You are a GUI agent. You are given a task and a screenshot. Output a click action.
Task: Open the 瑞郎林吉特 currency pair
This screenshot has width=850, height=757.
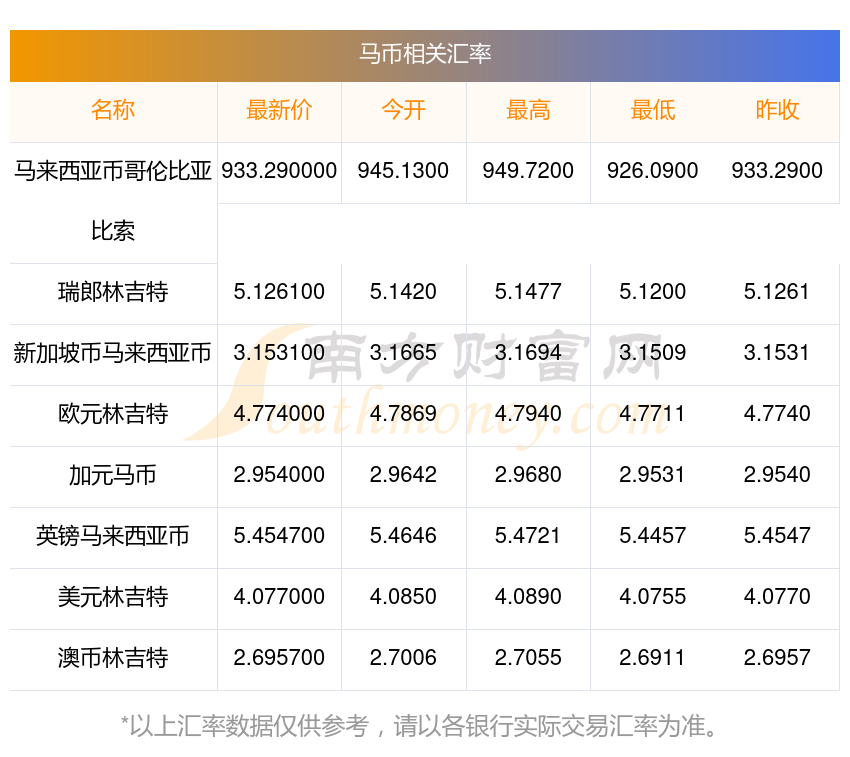113,293
